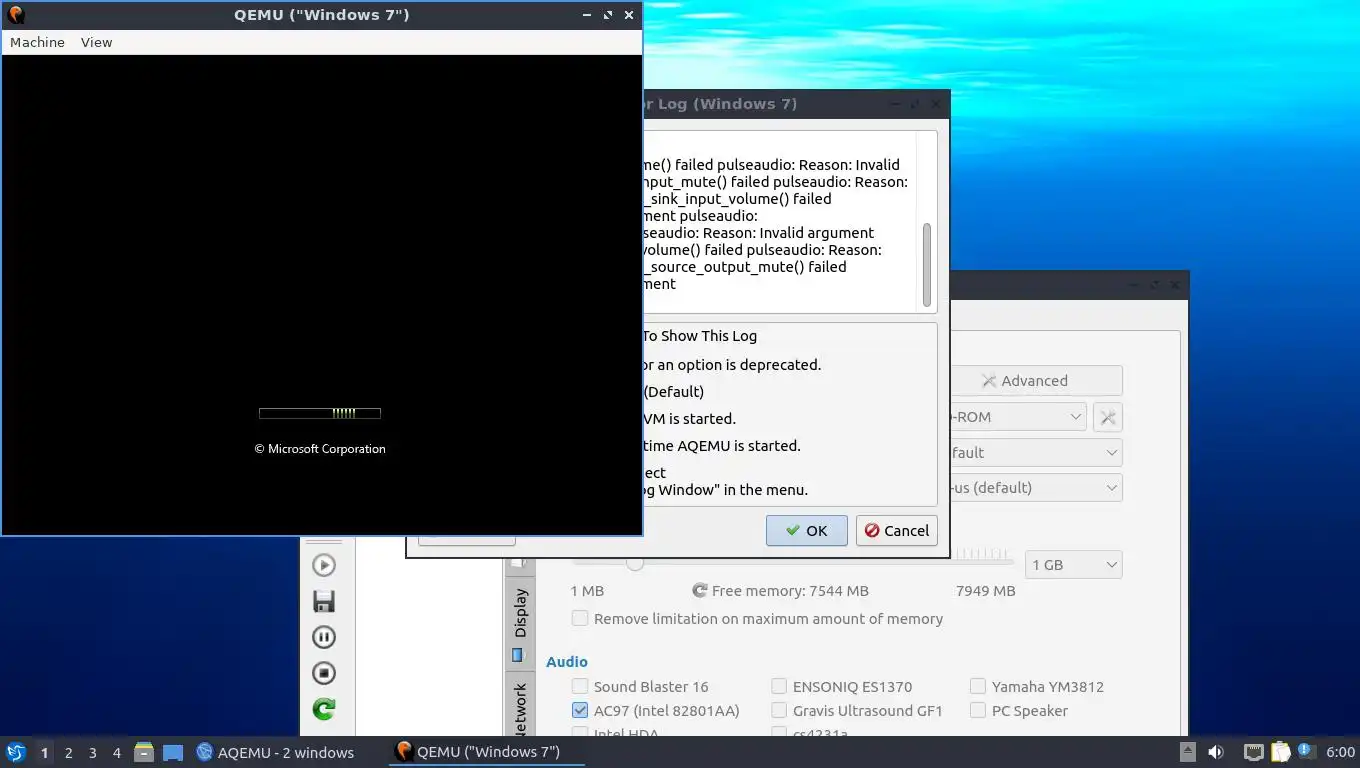Switch to the Network vertical tab
The image size is (1360, 768).
point(520,706)
